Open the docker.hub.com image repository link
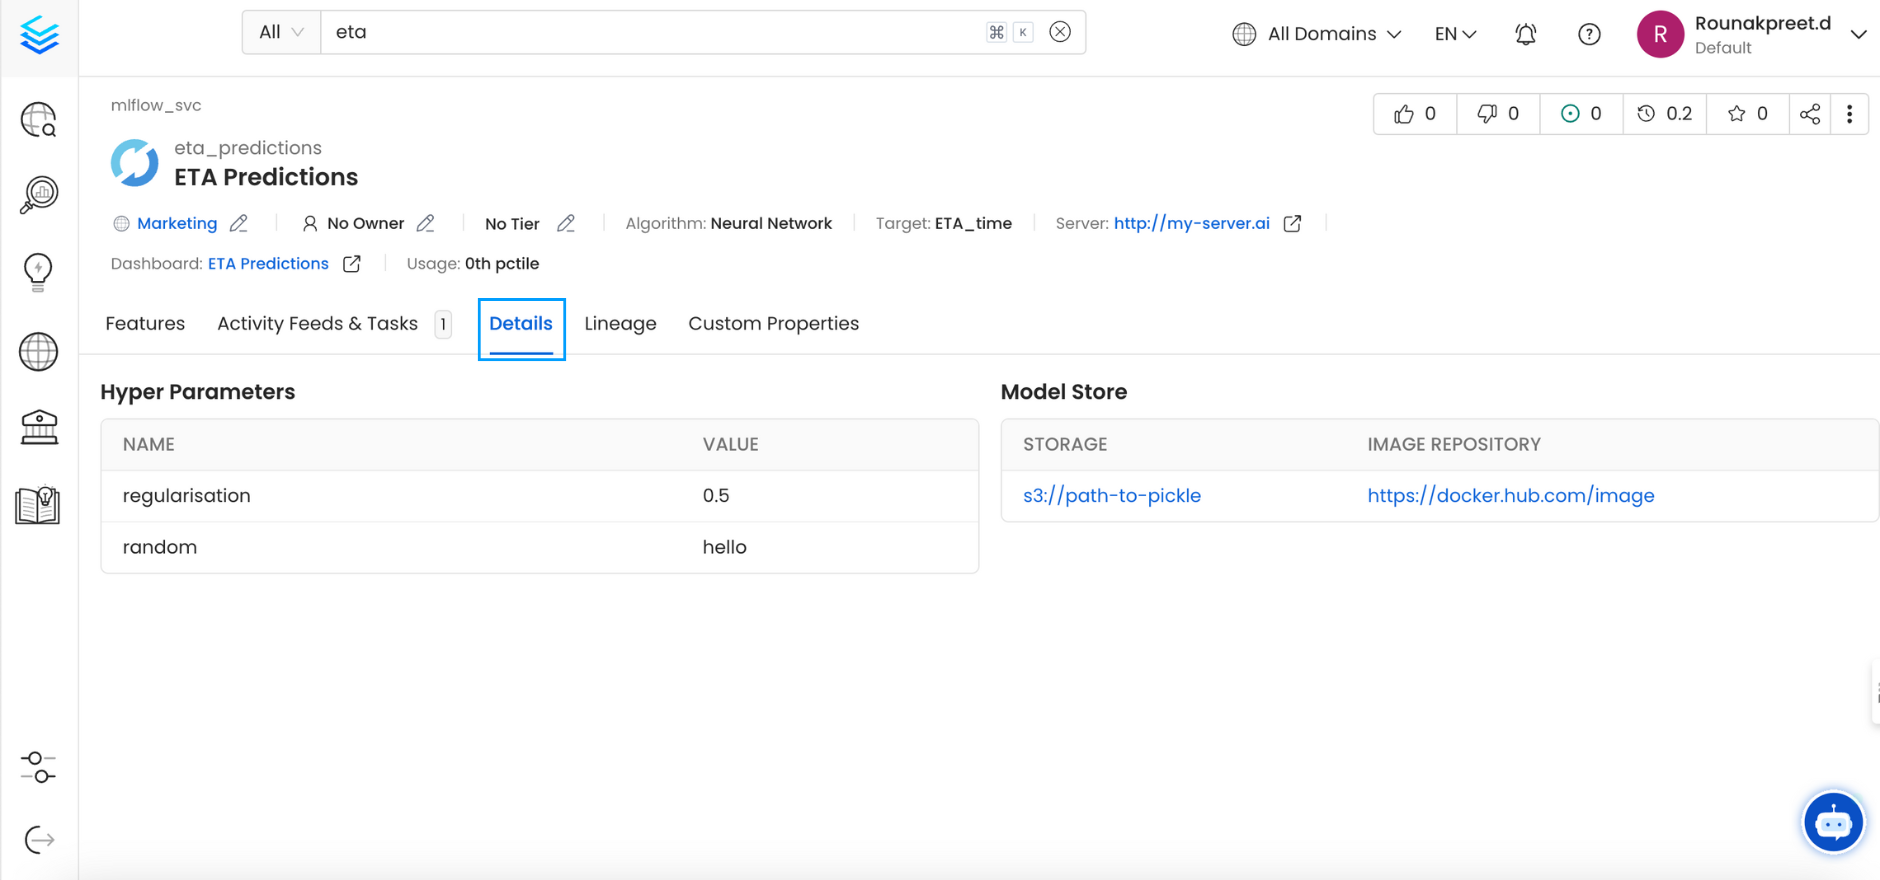 click(x=1510, y=496)
